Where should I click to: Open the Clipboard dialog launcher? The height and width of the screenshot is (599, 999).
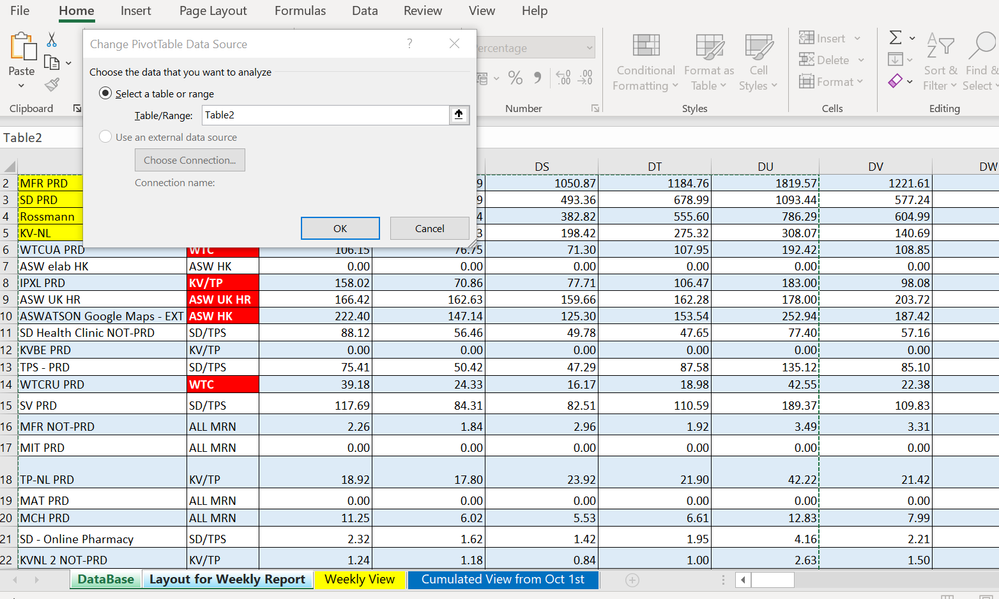pyautogui.click(x=77, y=108)
